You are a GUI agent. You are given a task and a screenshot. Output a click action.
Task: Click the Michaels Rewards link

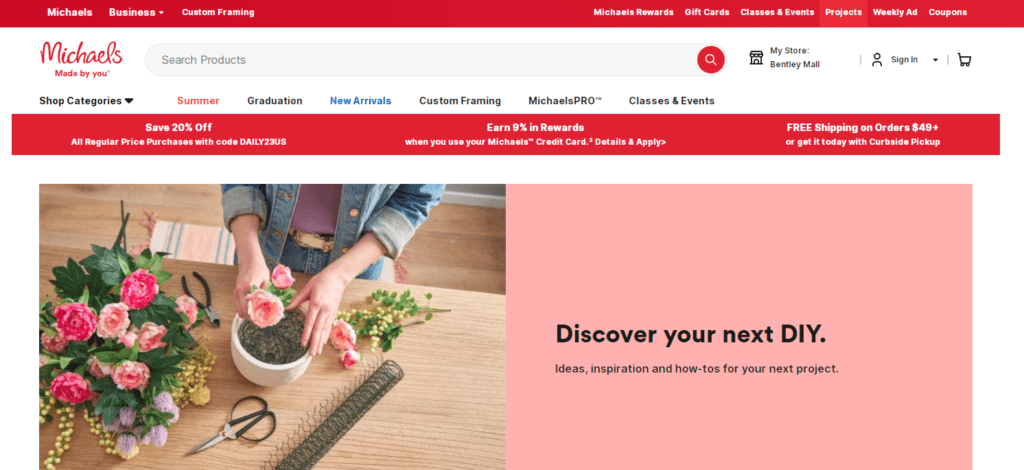point(633,12)
